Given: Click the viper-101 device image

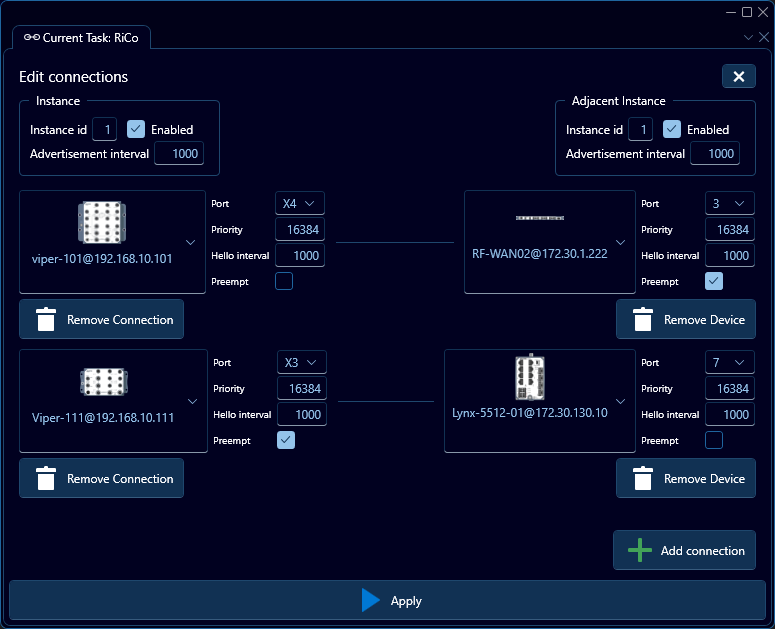Looking at the screenshot, I should point(102,222).
